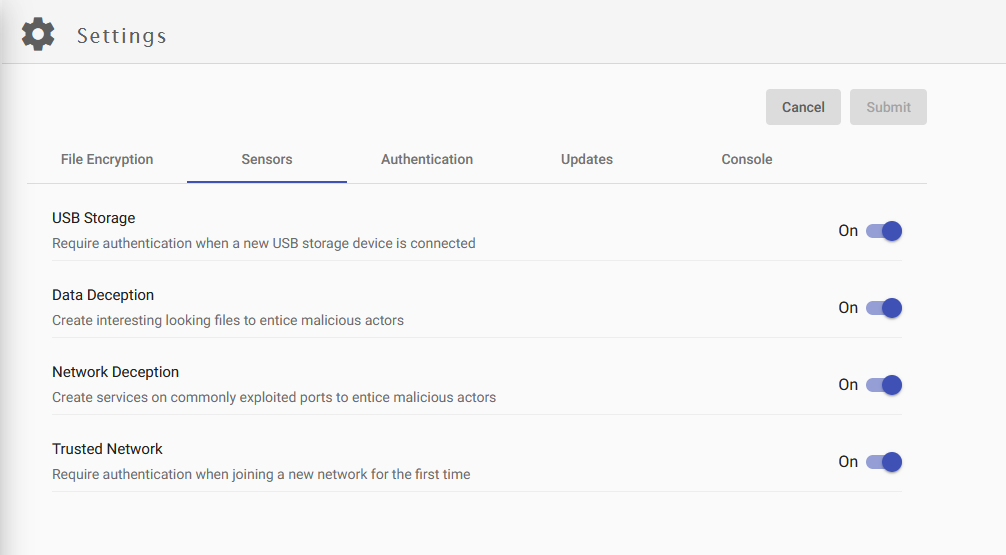Click the Network Deception setting label
This screenshot has width=1006, height=555.
[115, 372]
